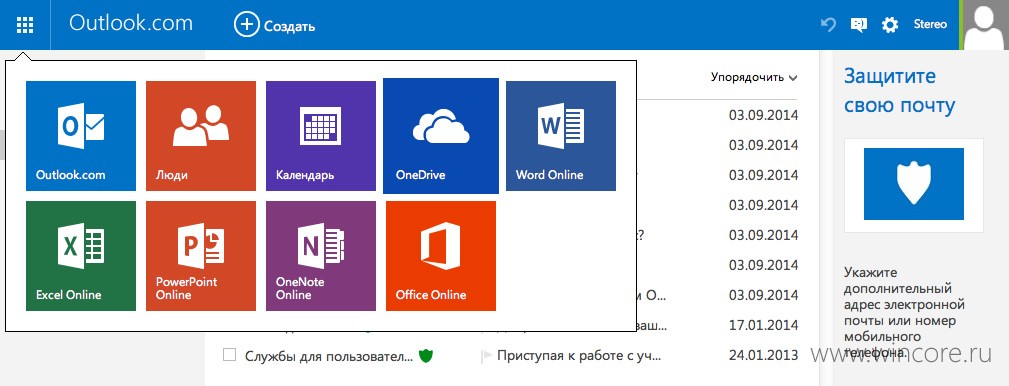Open the Люди (People) tile
Image resolution: width=1009 pixels, height=386 pixels.
[201, 136]
